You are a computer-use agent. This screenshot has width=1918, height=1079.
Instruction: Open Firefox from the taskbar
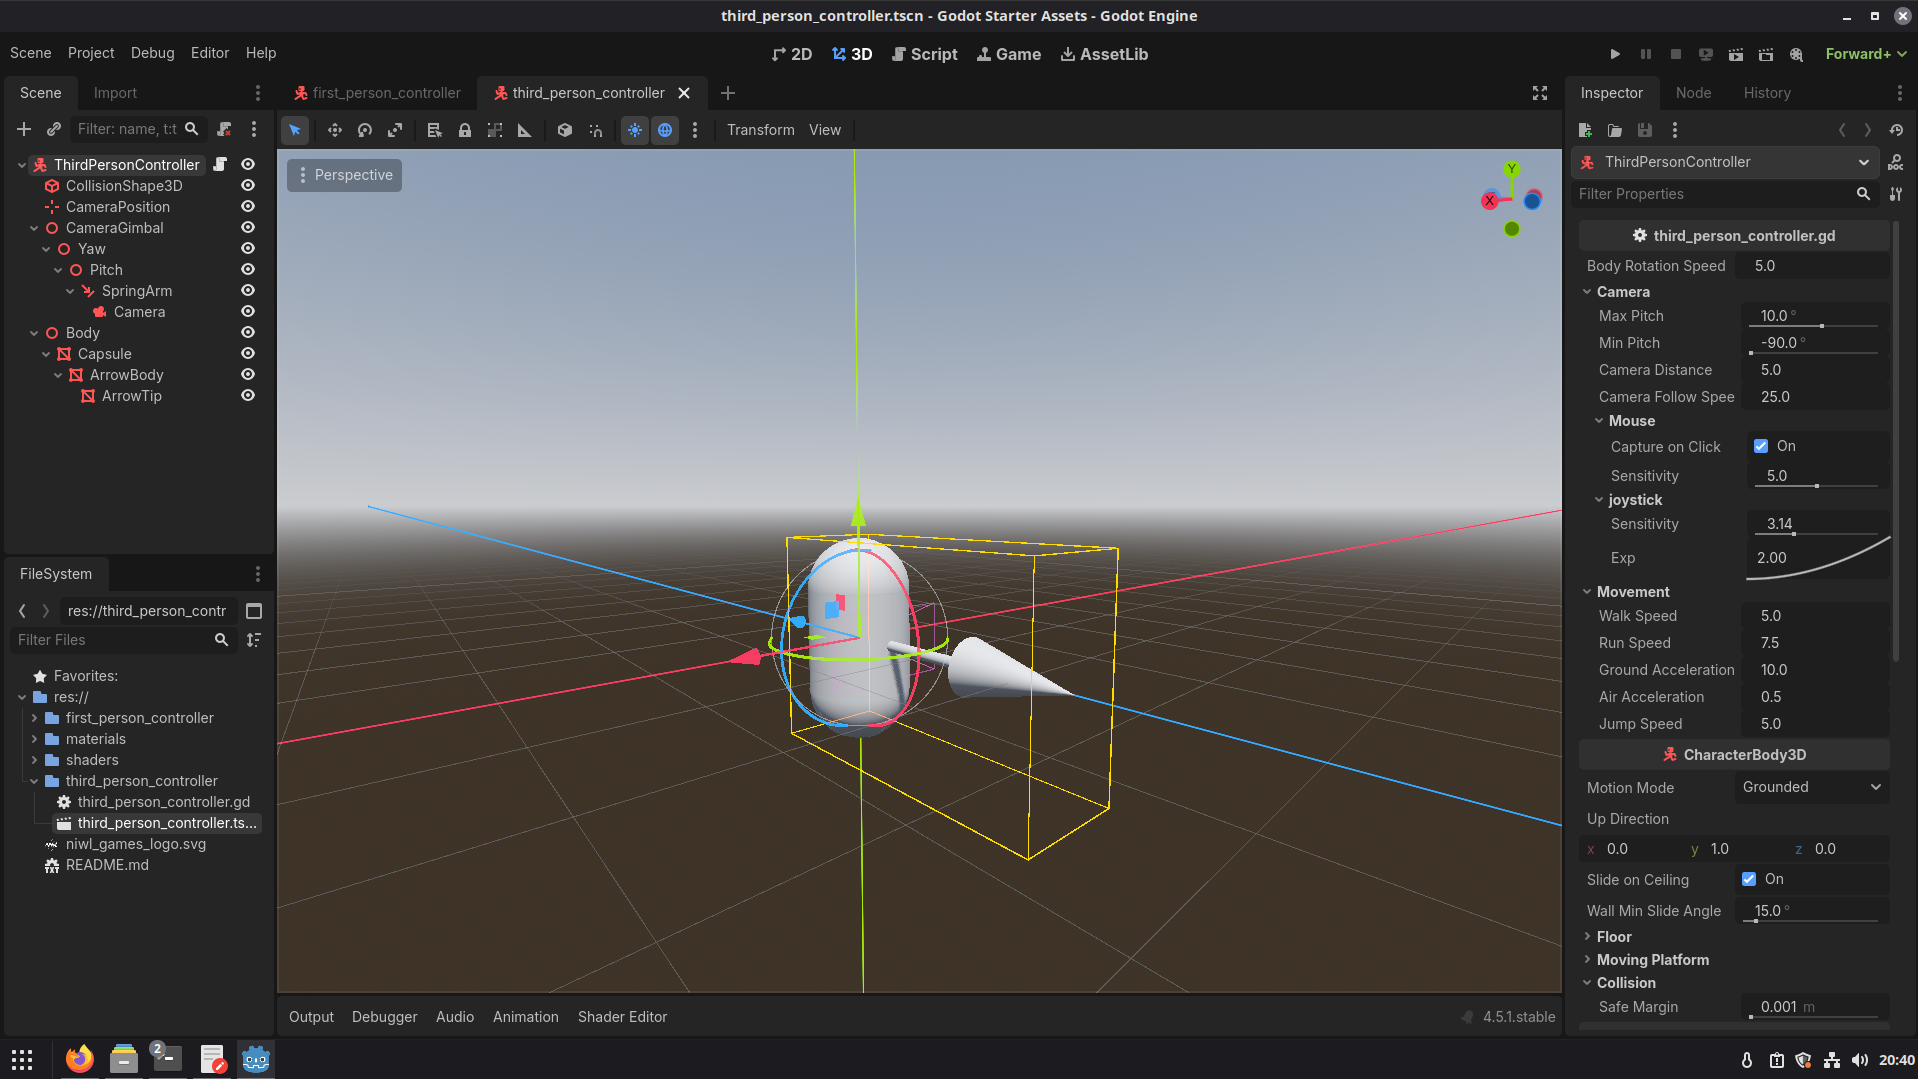coord(79,1058)
